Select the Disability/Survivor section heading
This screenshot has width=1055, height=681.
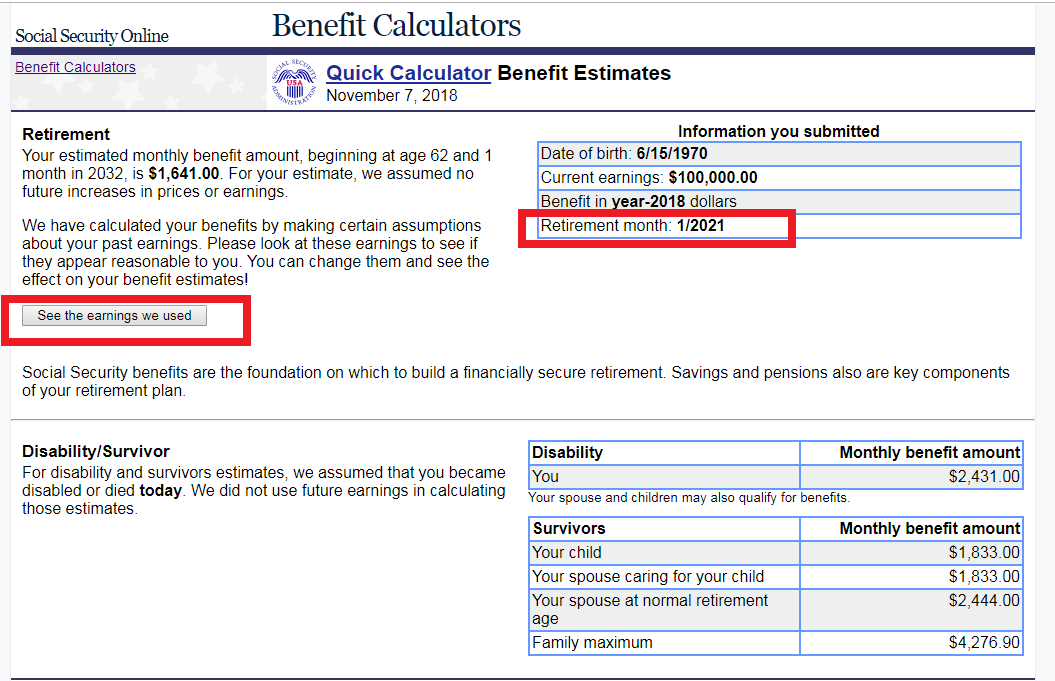tap(96, 451)
